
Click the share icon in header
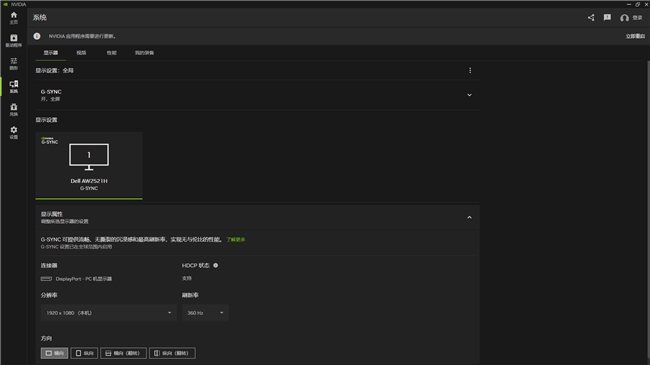pyautogui.click(x=591, y=17)
